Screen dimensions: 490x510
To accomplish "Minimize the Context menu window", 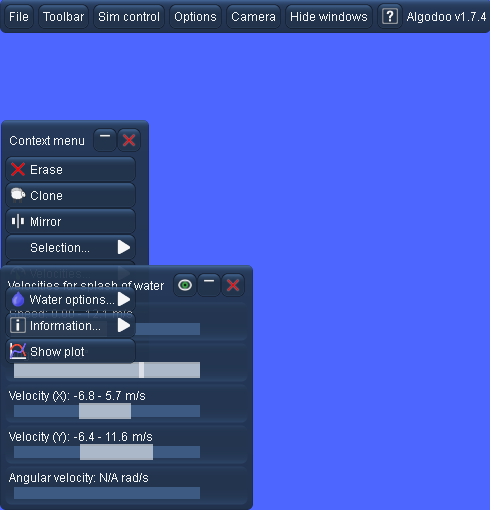I will (x=105, y=140).
